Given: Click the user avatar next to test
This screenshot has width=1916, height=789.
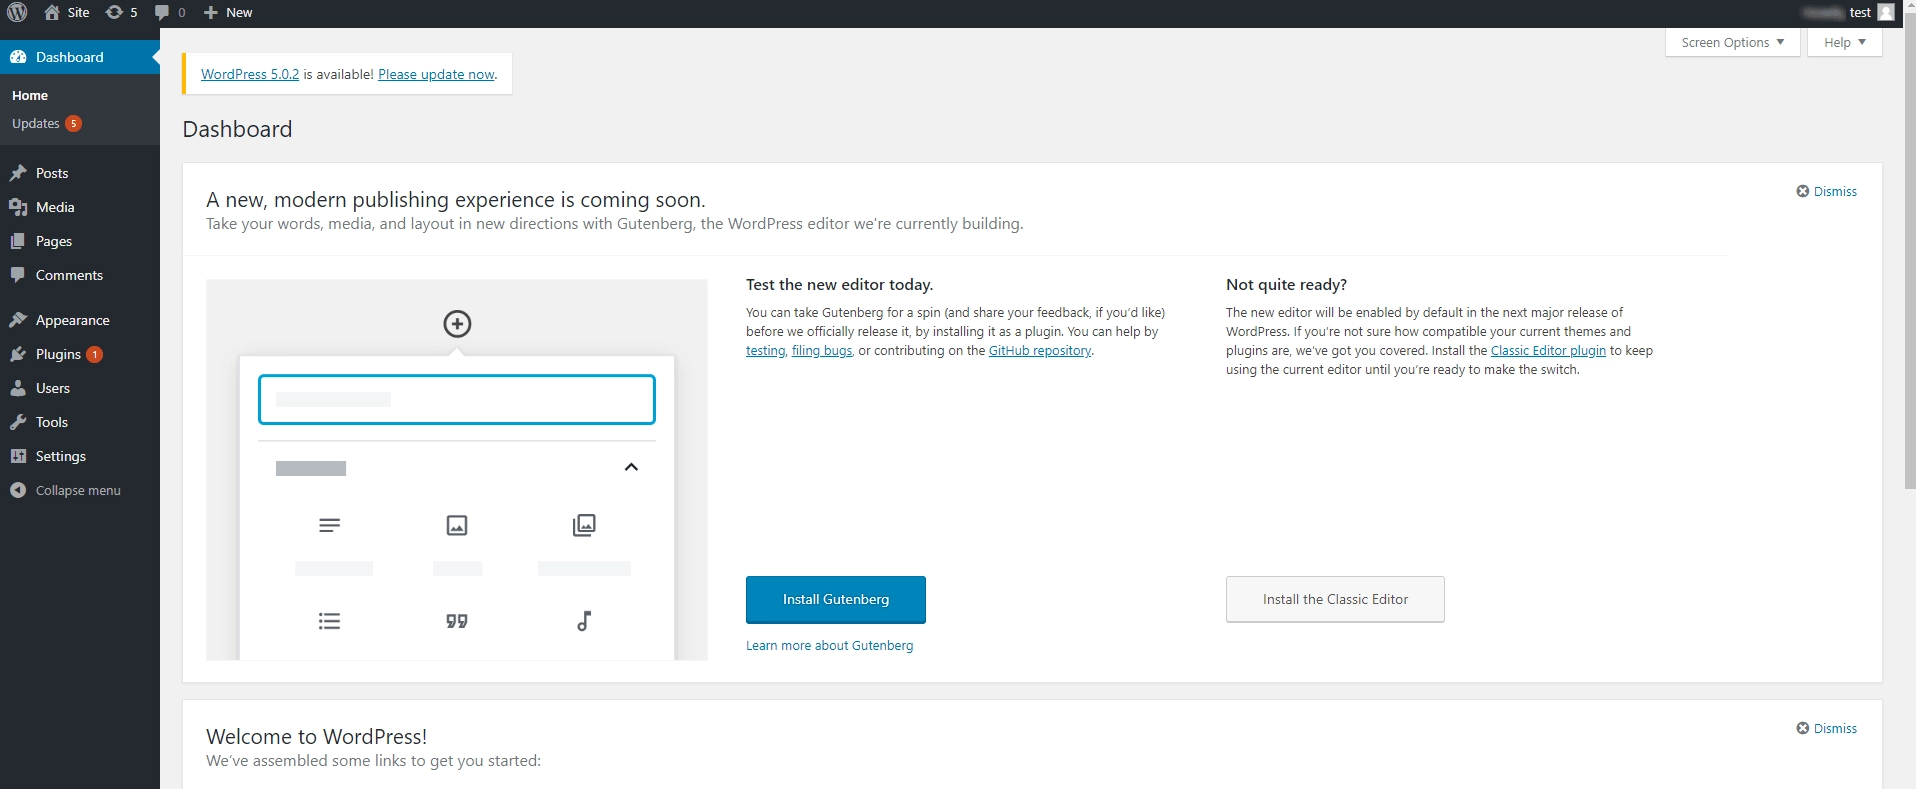Looking at the screenshot, I should pos(1886,12).
